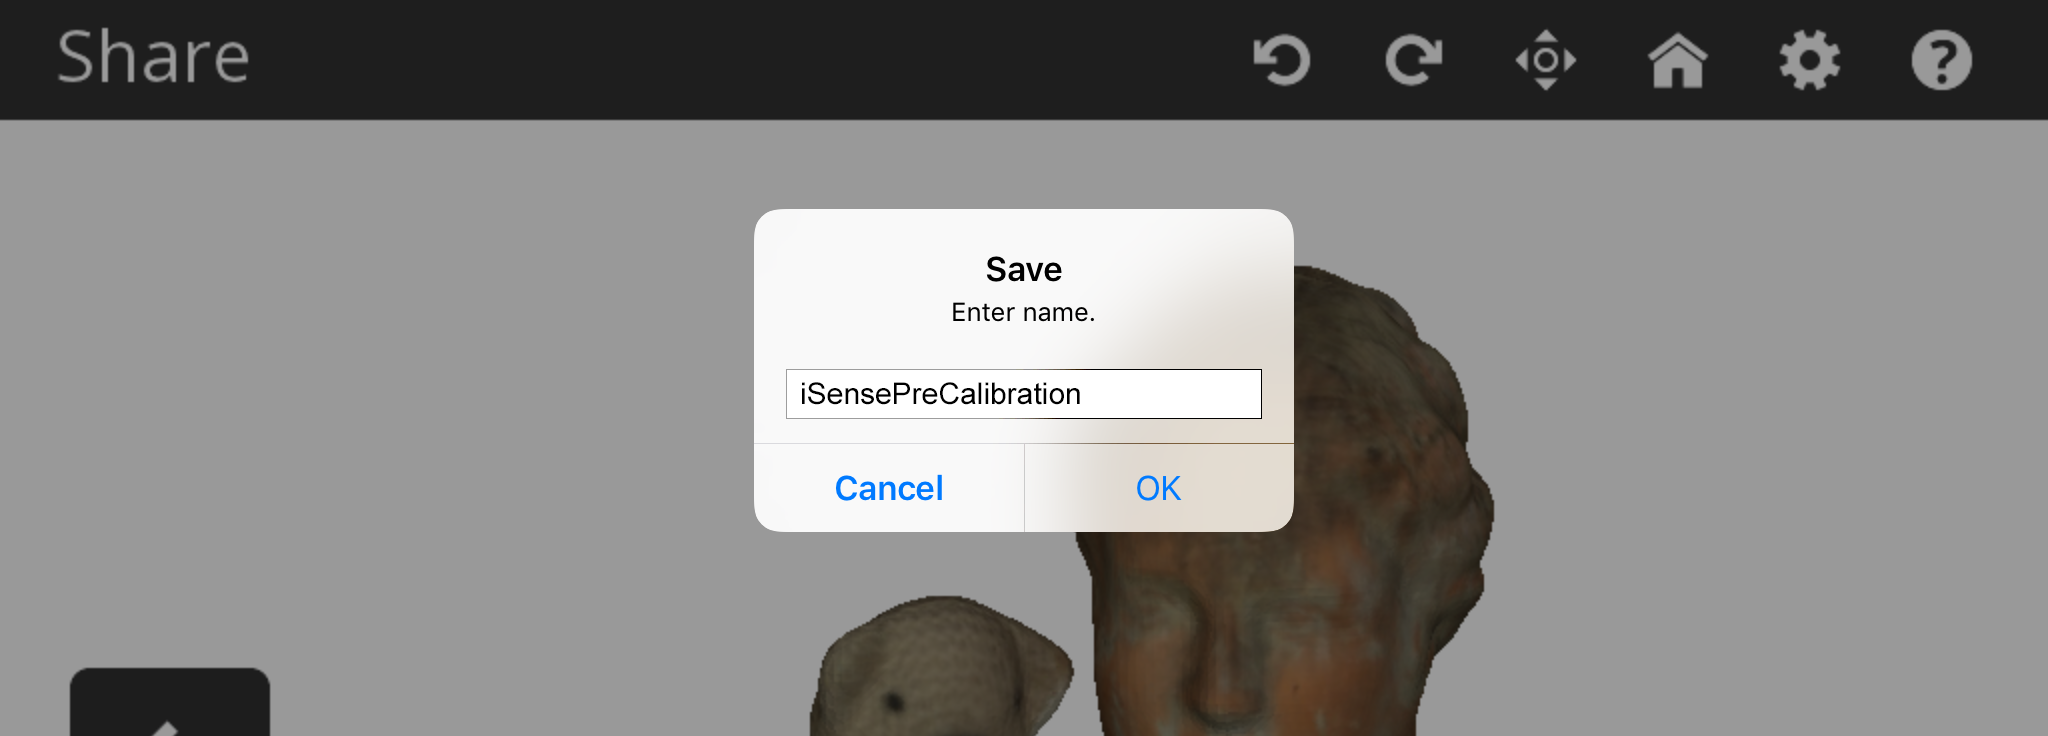Click the Enter name prompt text
Image resolution: width=2048 pixels, height=736 pixels.
(x=1023, y=311)
